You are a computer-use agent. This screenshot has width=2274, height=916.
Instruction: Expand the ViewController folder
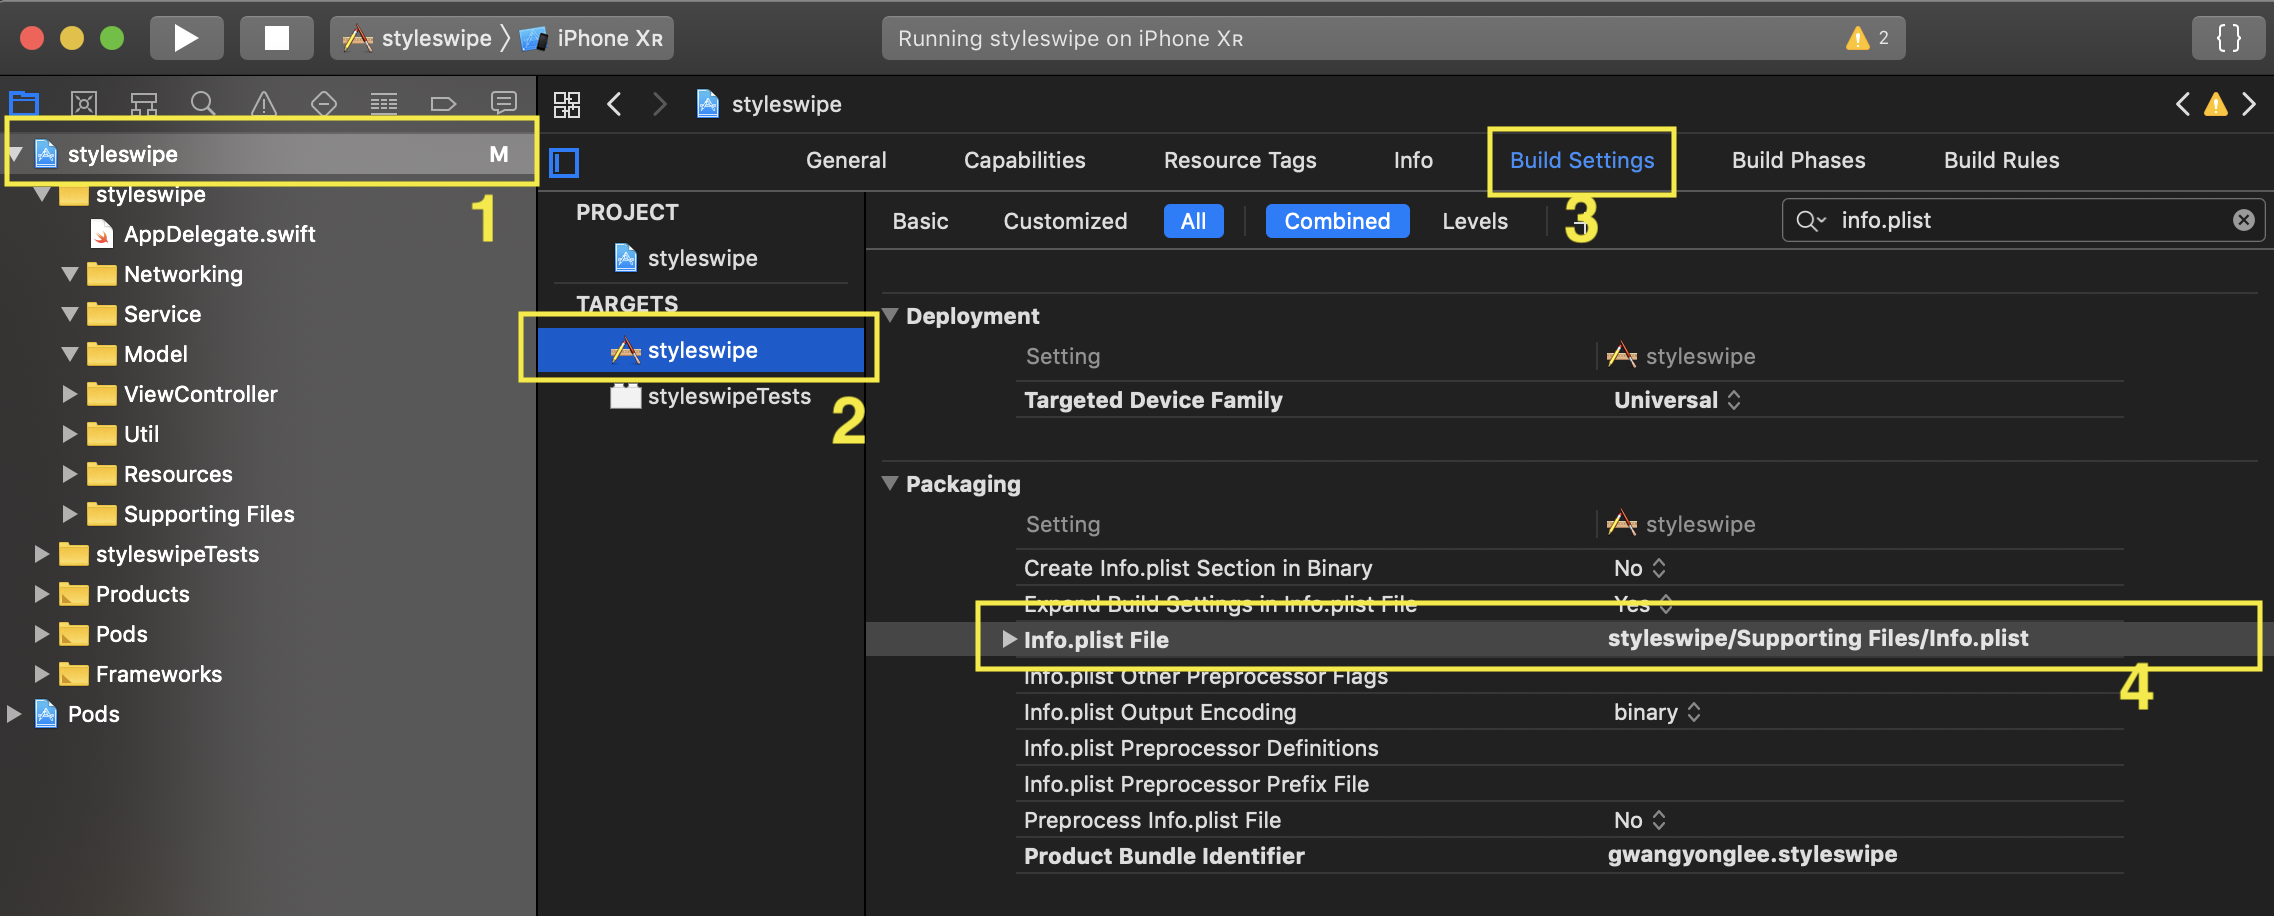(70, 394)
